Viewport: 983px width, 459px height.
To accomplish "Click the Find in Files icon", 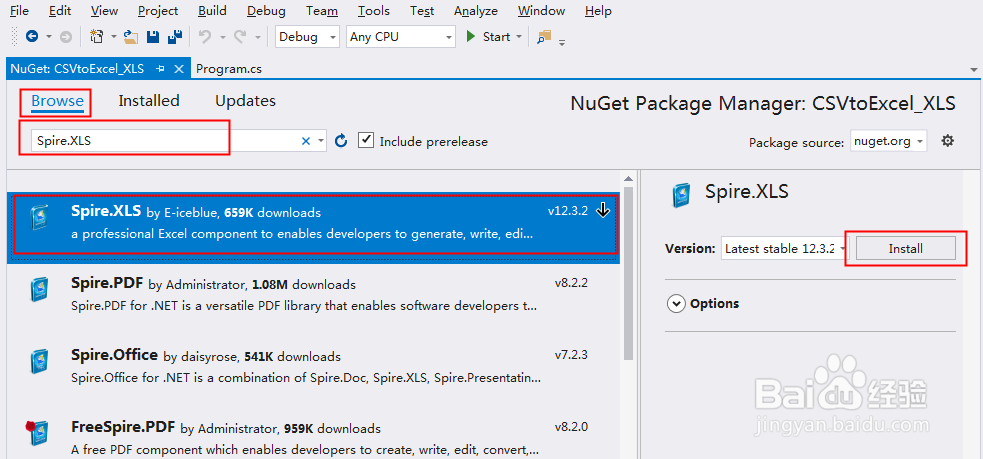I will coord(544,37).
